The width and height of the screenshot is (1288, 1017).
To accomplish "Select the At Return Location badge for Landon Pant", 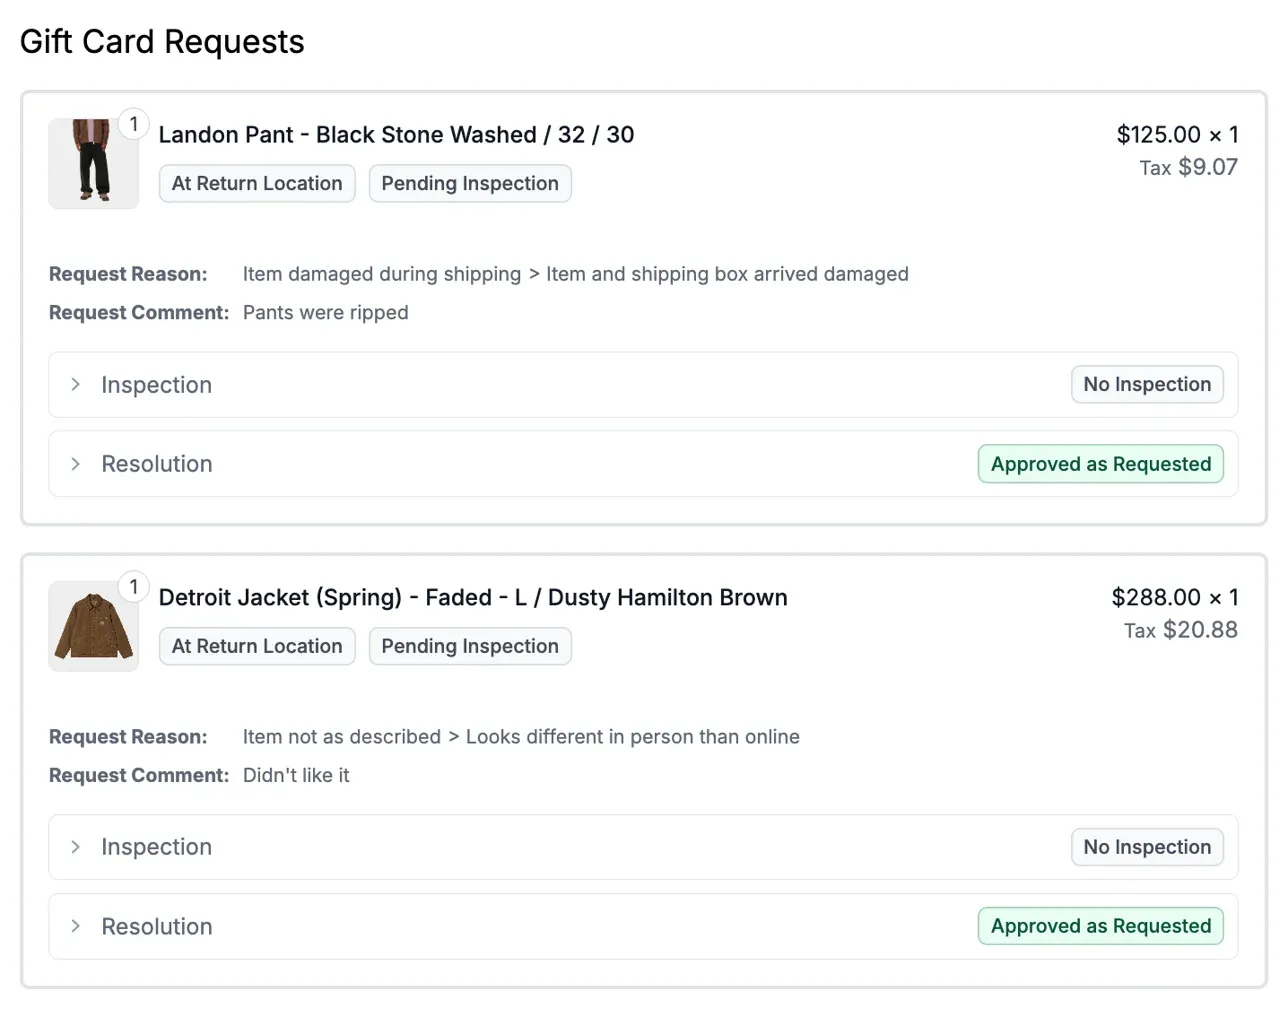I will pos(256,183).
